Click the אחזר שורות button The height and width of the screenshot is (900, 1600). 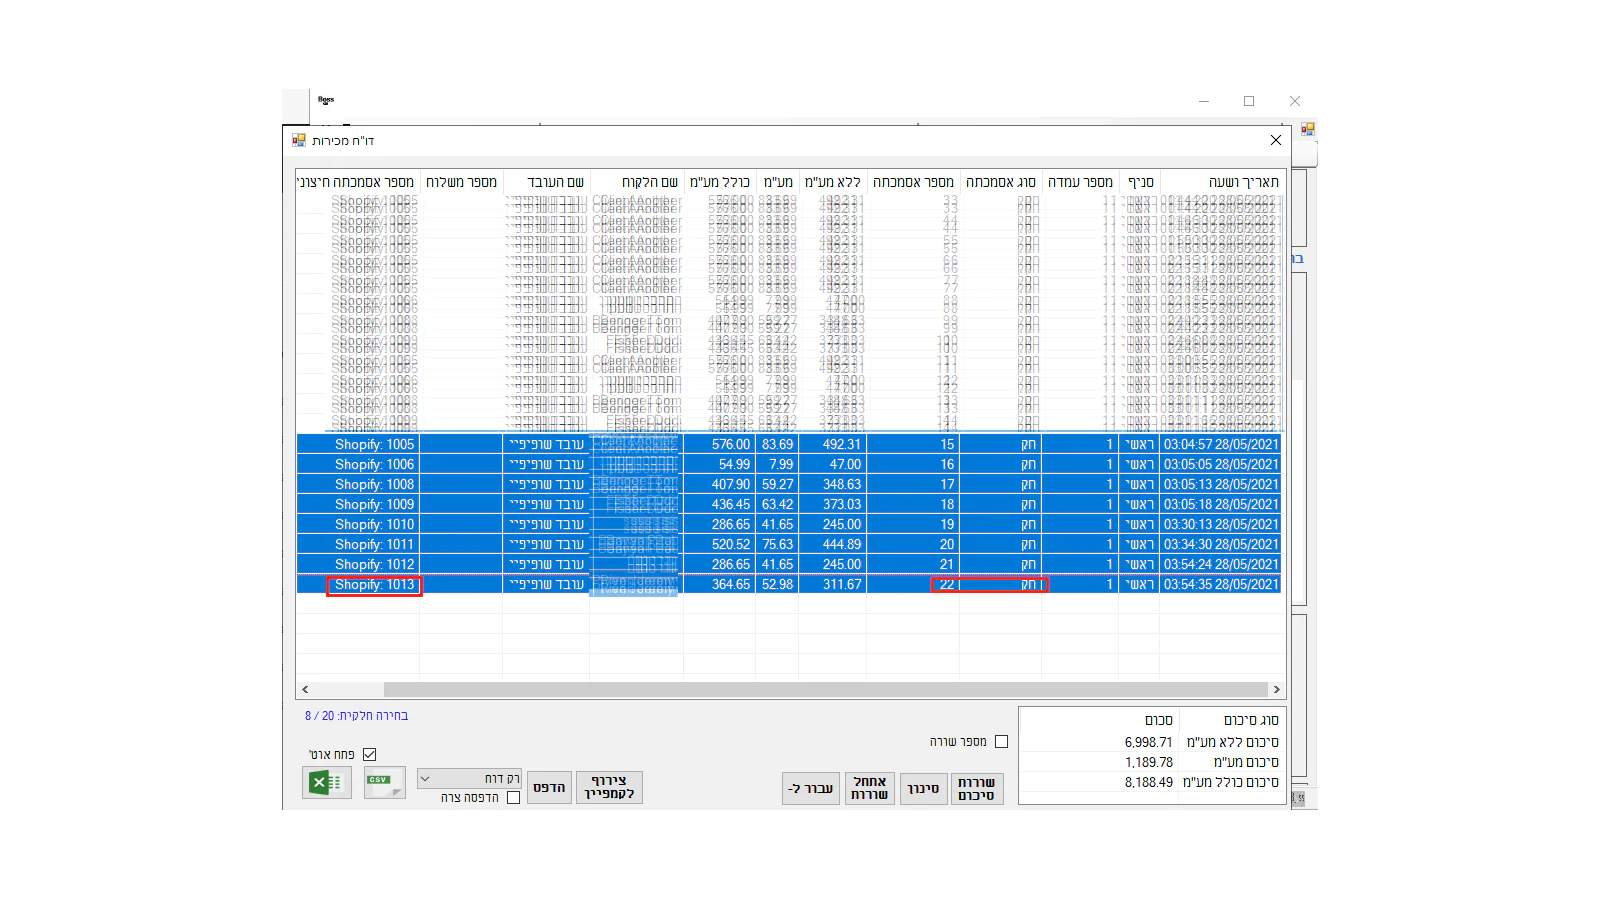(x=869, y=788)
